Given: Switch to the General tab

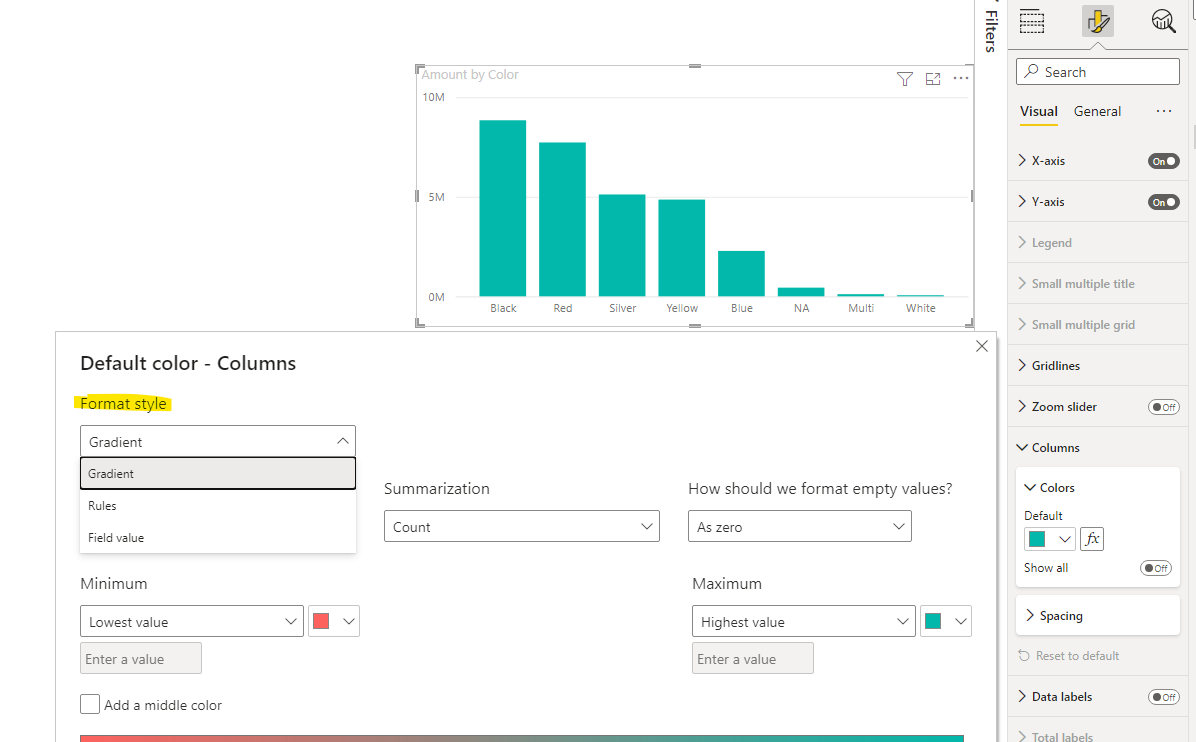Looking at the screenshot, I should [x=1097, y=111].
